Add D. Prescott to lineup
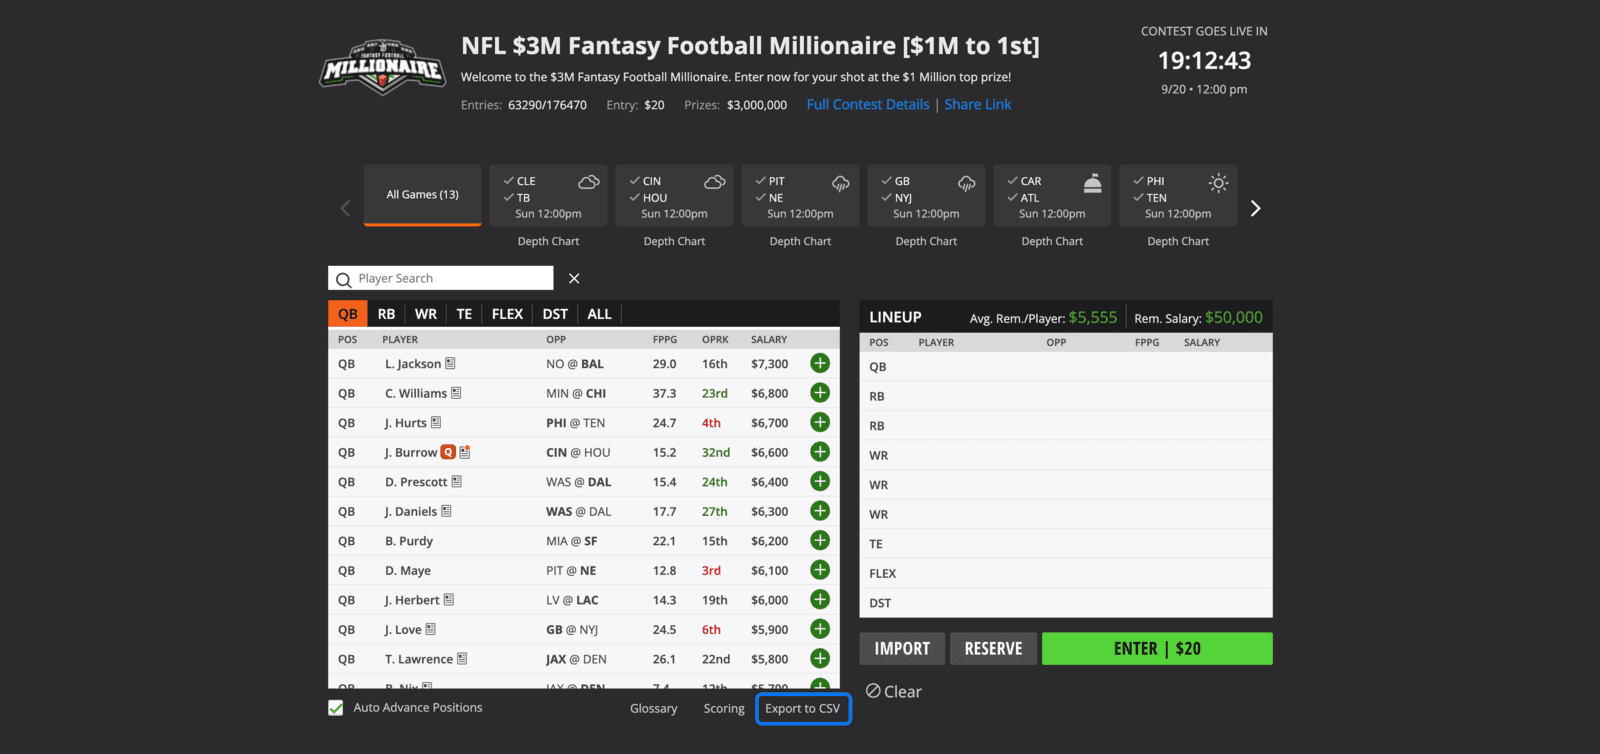This screenshot has width=1600, height=754. 820,481
